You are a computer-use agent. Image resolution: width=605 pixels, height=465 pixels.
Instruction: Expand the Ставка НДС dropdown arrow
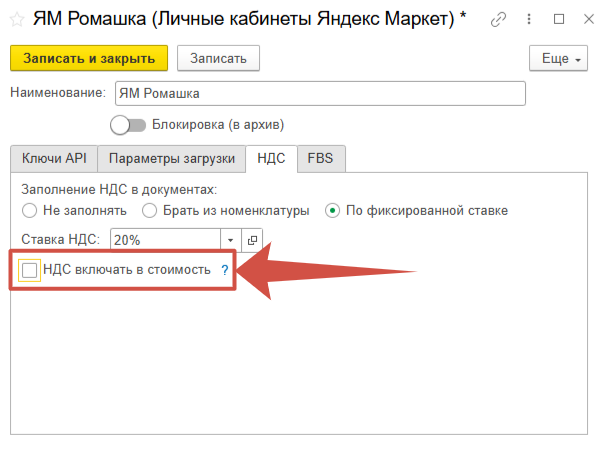230,240
